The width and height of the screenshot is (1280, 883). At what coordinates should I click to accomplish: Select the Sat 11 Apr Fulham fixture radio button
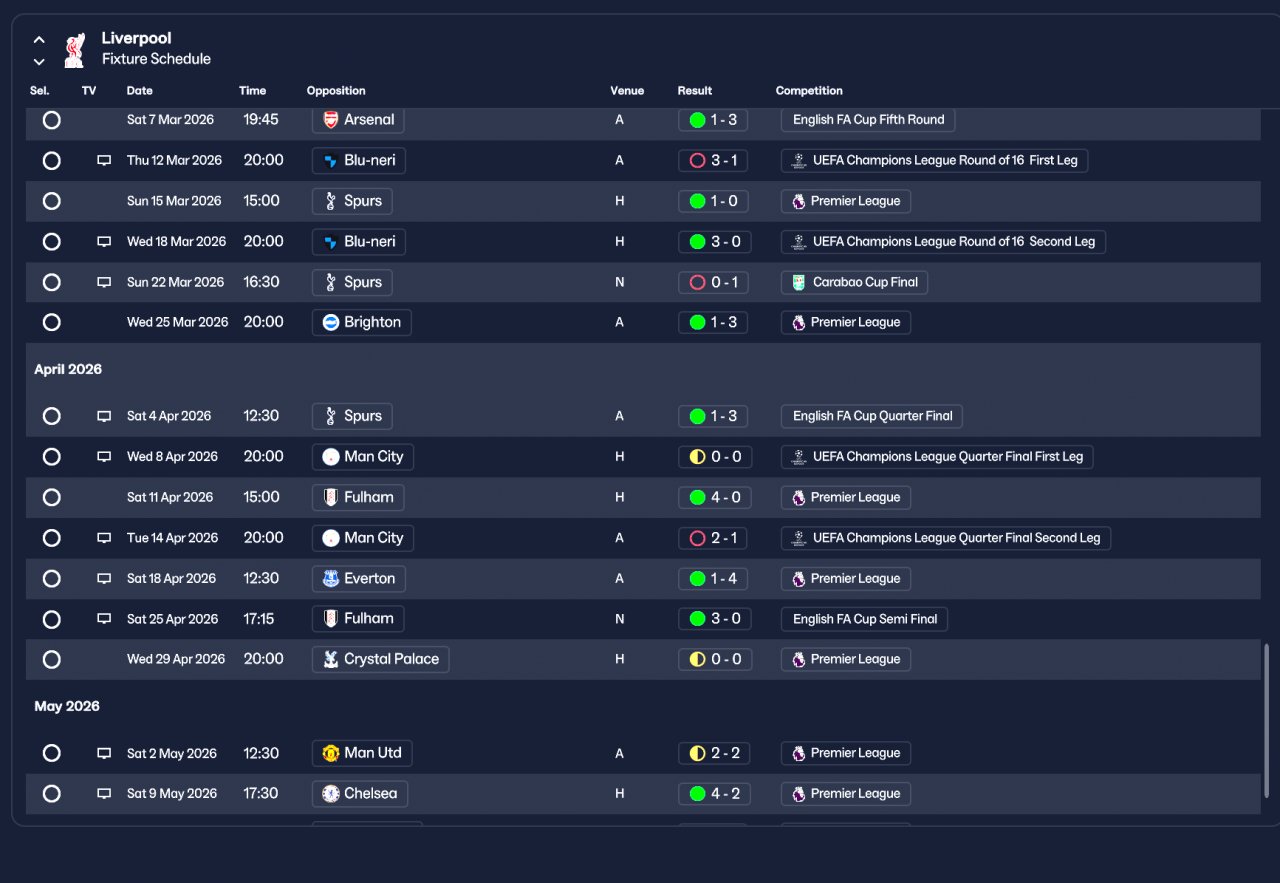pos(52,497)
